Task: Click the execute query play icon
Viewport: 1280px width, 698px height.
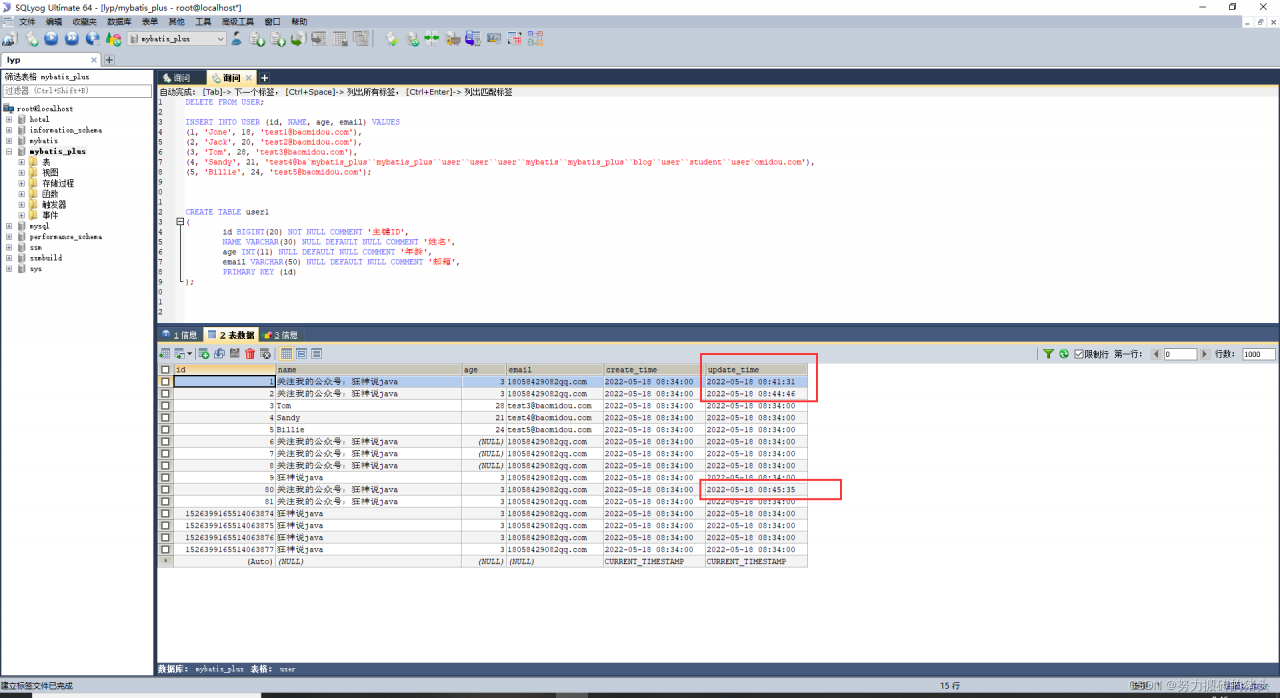Action: pyautogui.click(x=52, y=39)
